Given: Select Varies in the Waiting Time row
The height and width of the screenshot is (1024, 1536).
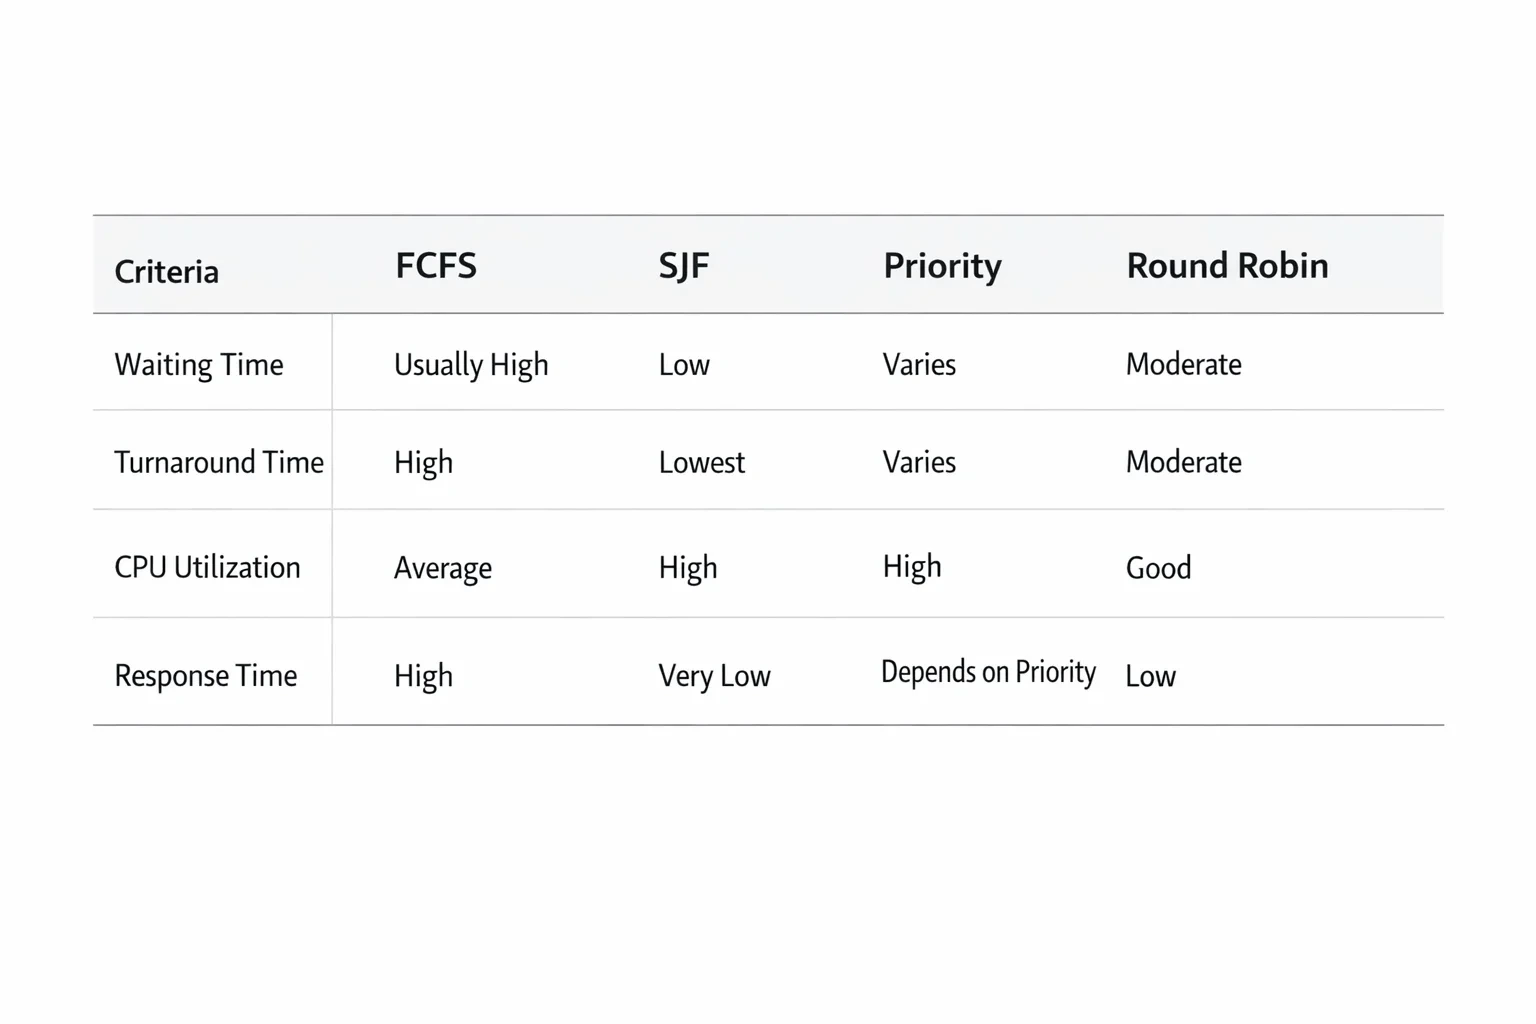Looking at the screenshot, I should pyautogui.click(x=919, y=364).
